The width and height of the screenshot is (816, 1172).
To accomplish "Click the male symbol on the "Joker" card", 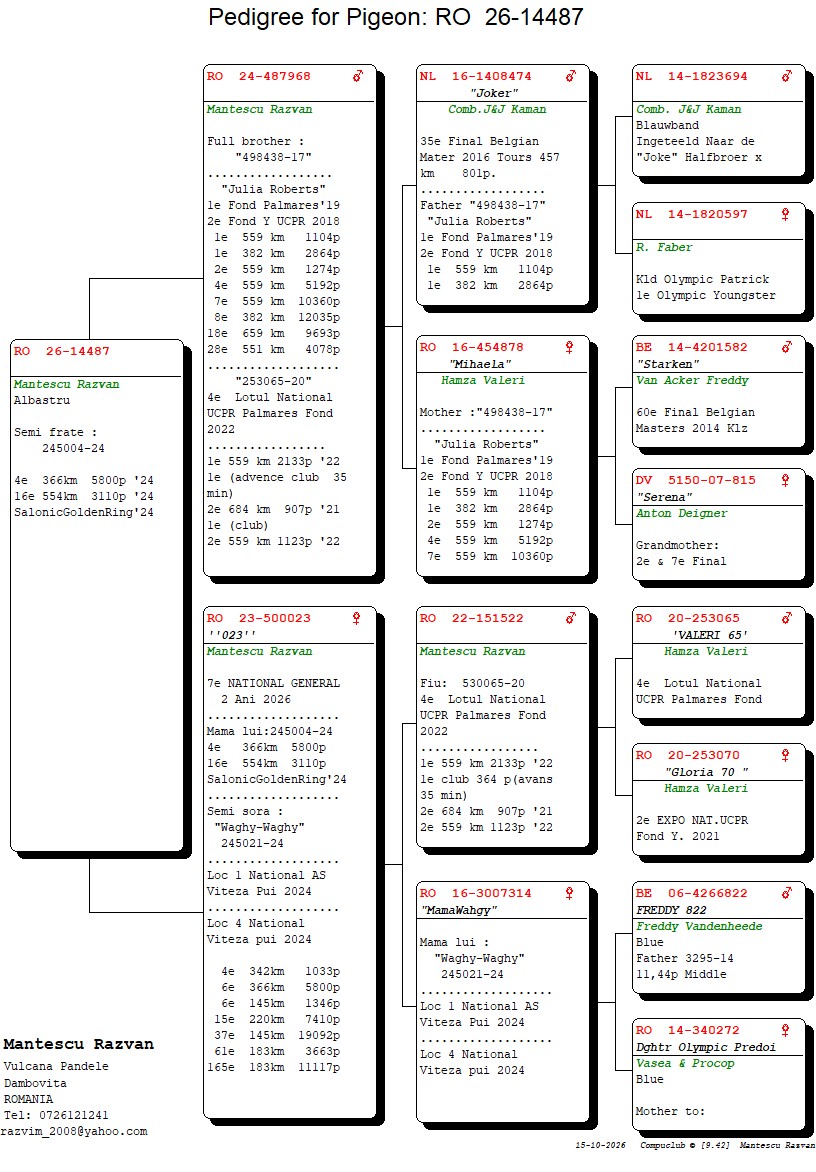I will coord(571,75).
